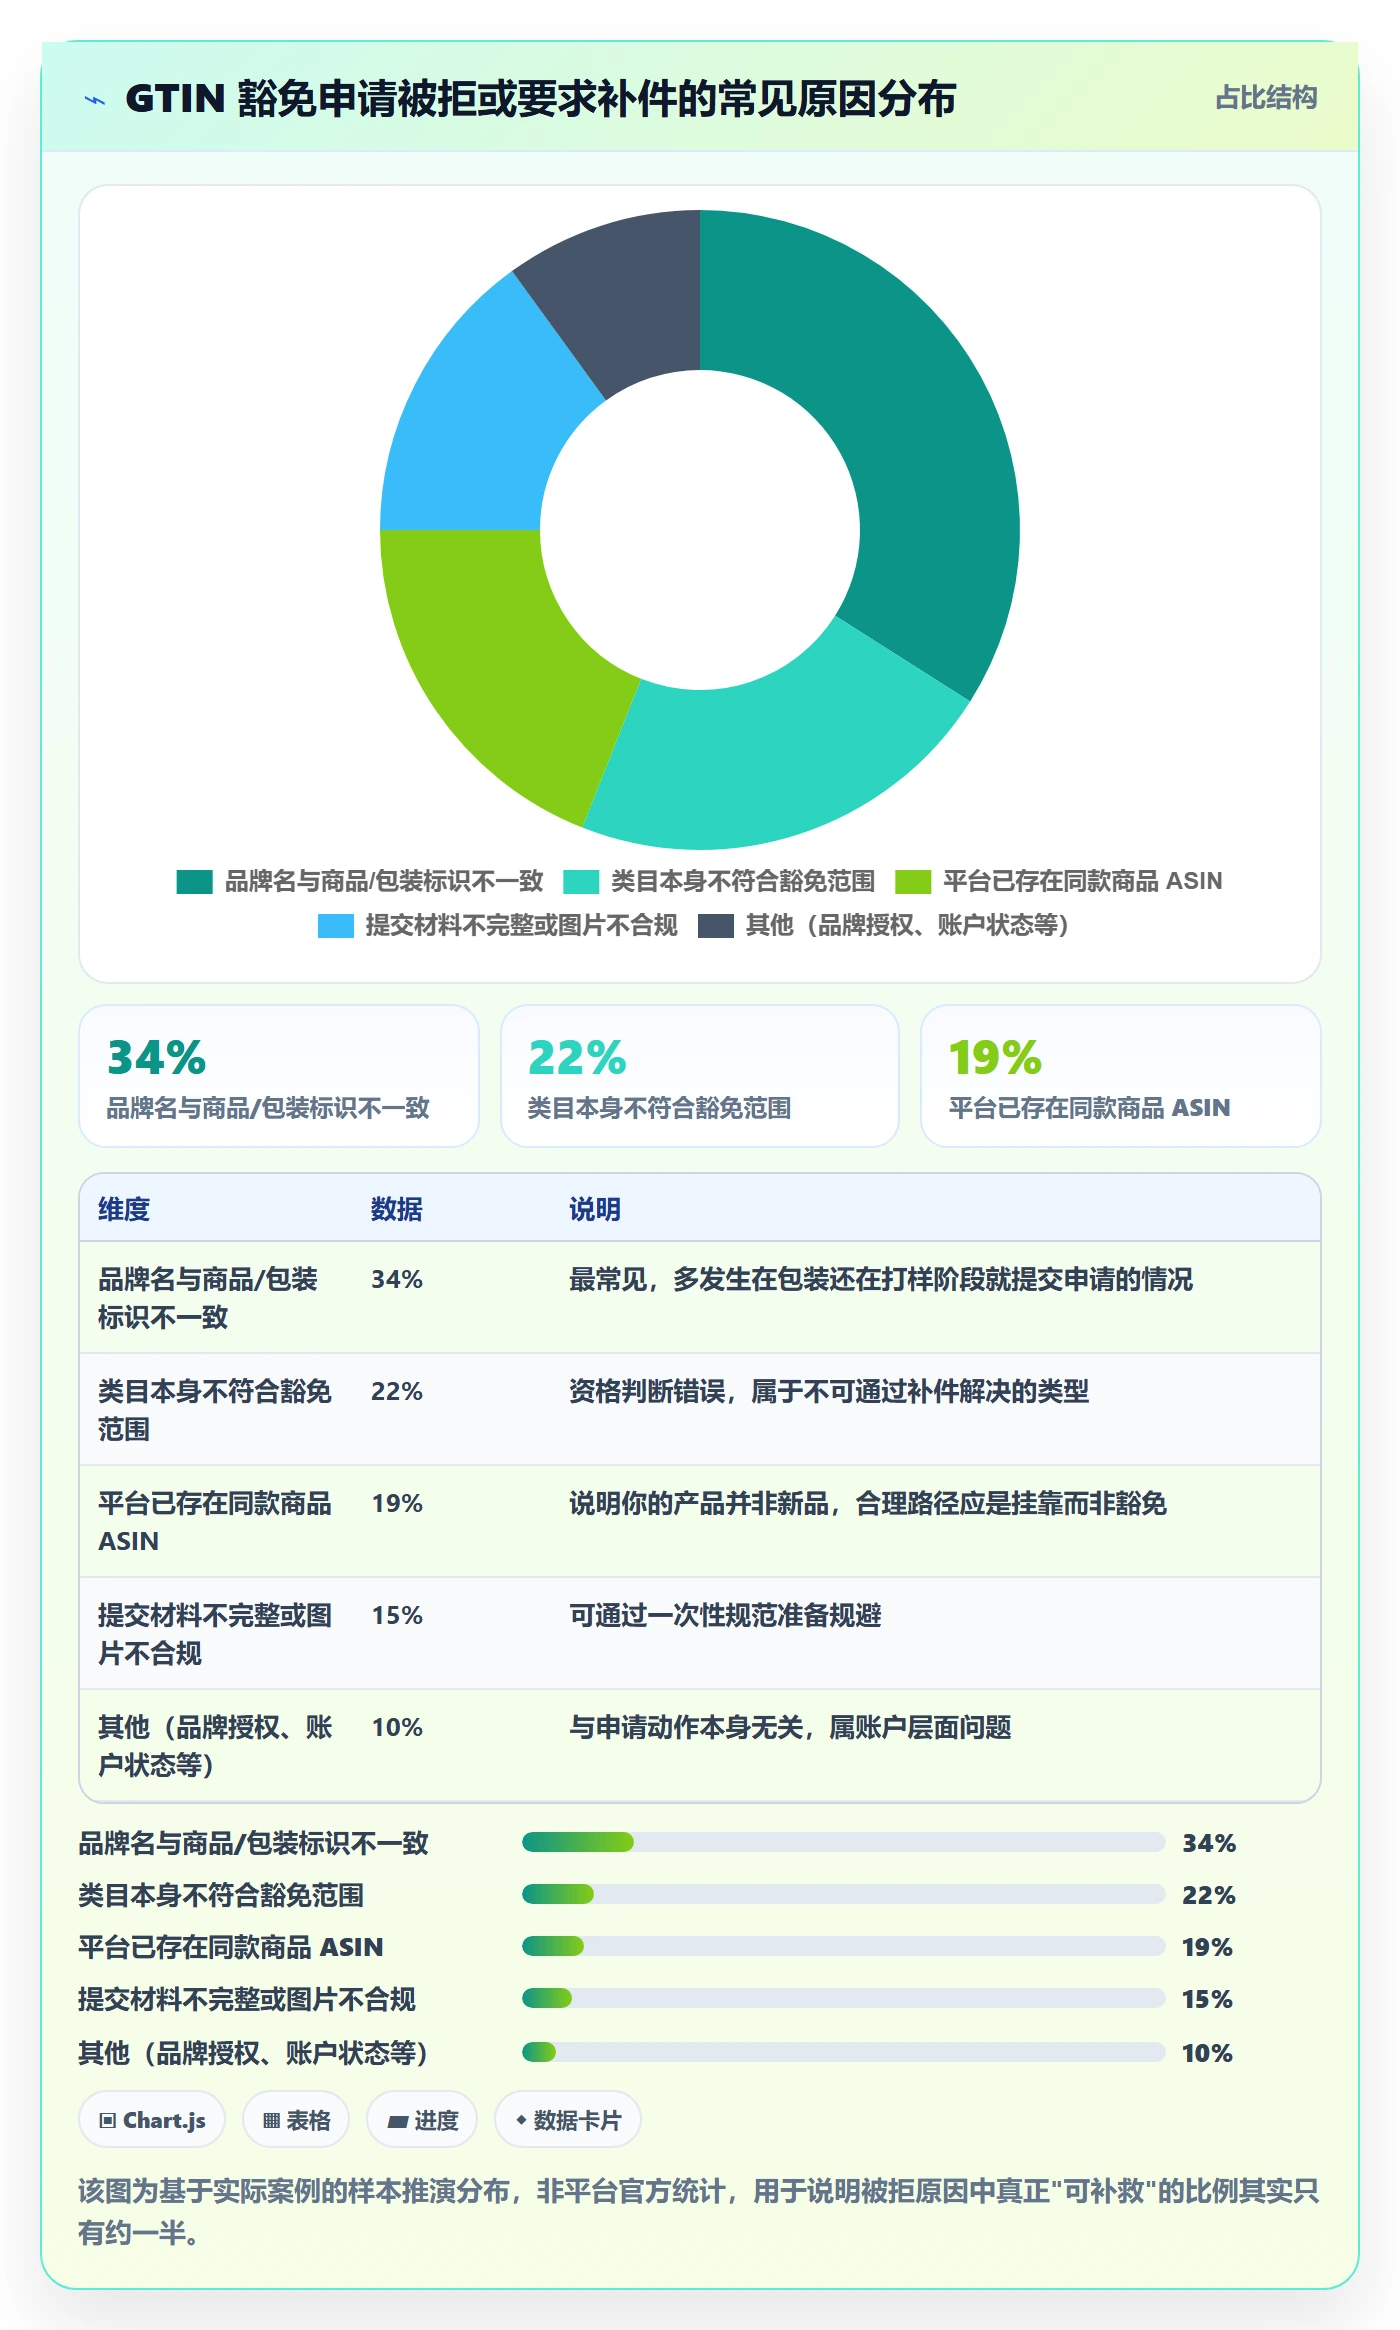Click the "维度" table column header
Screen dimensions: 1400x2330
(x=124, y=1209)
